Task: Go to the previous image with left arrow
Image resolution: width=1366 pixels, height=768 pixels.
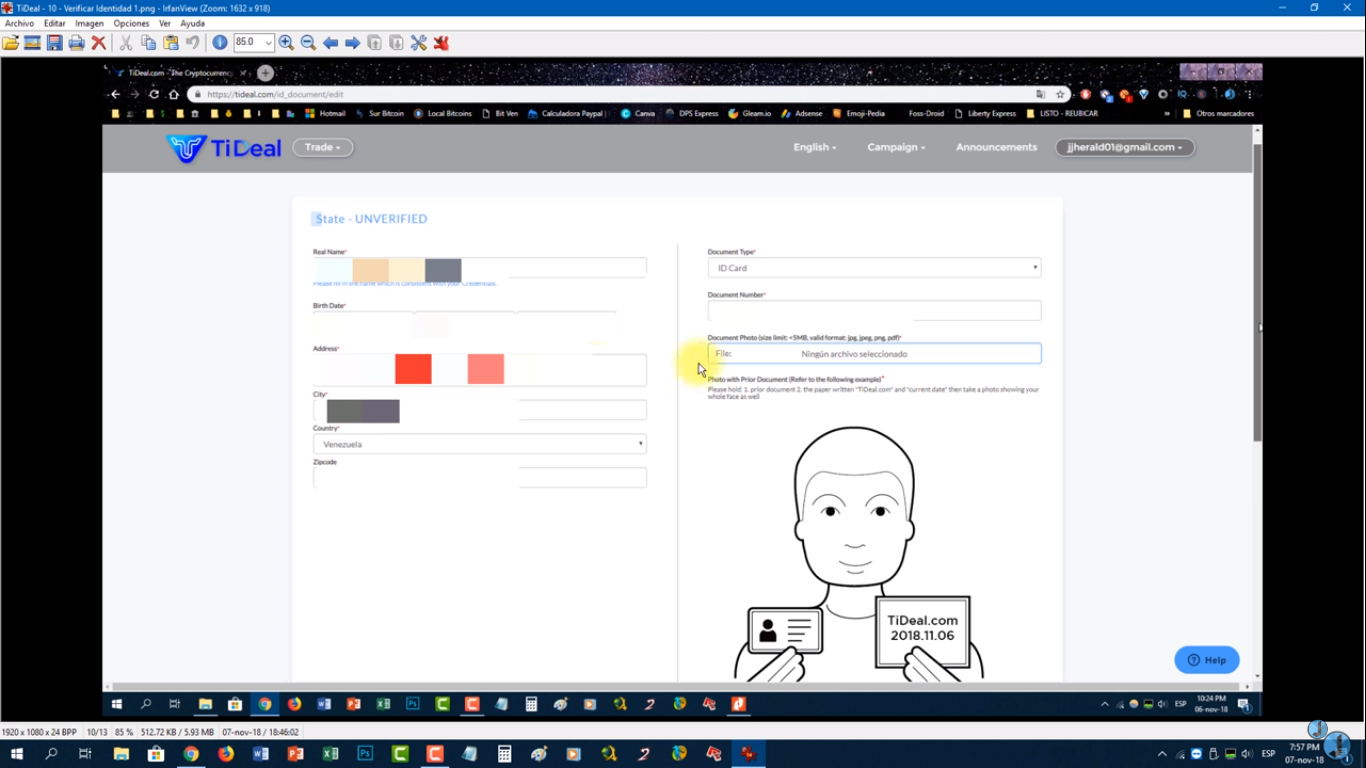Action: click(330, 43)
